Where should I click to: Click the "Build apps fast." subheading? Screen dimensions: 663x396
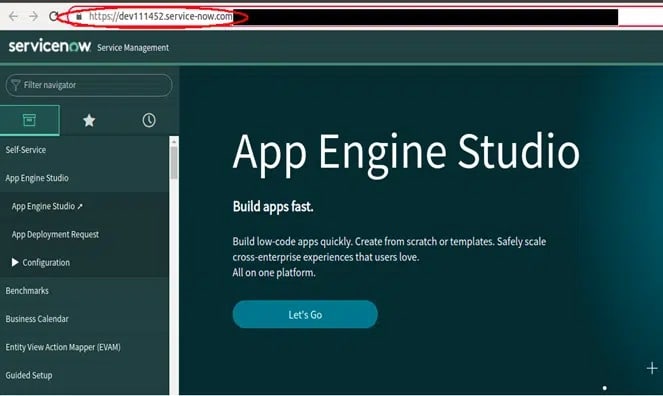[x=273, y=207]
